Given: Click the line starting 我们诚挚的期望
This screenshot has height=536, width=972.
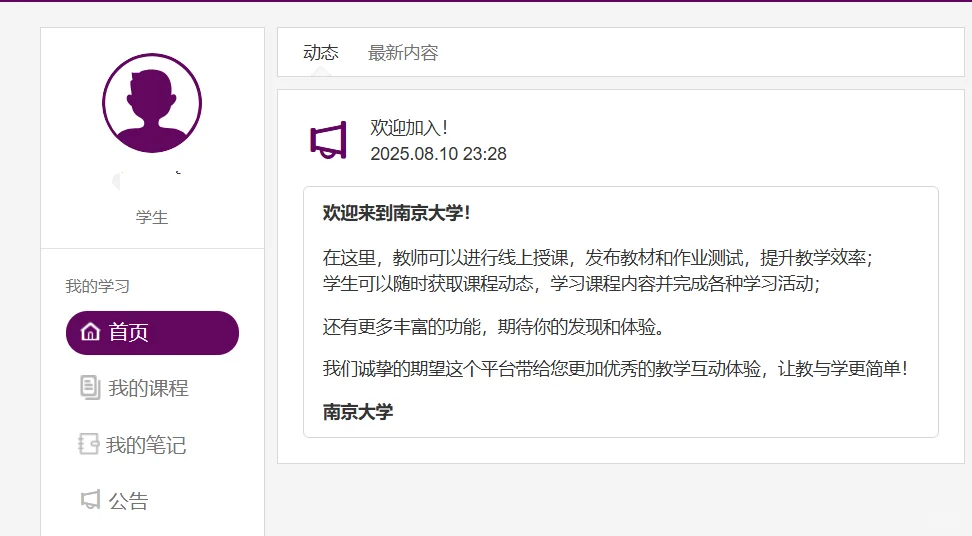Looking at the screenshot, I should pyautogui.click(x=616, y=369).
